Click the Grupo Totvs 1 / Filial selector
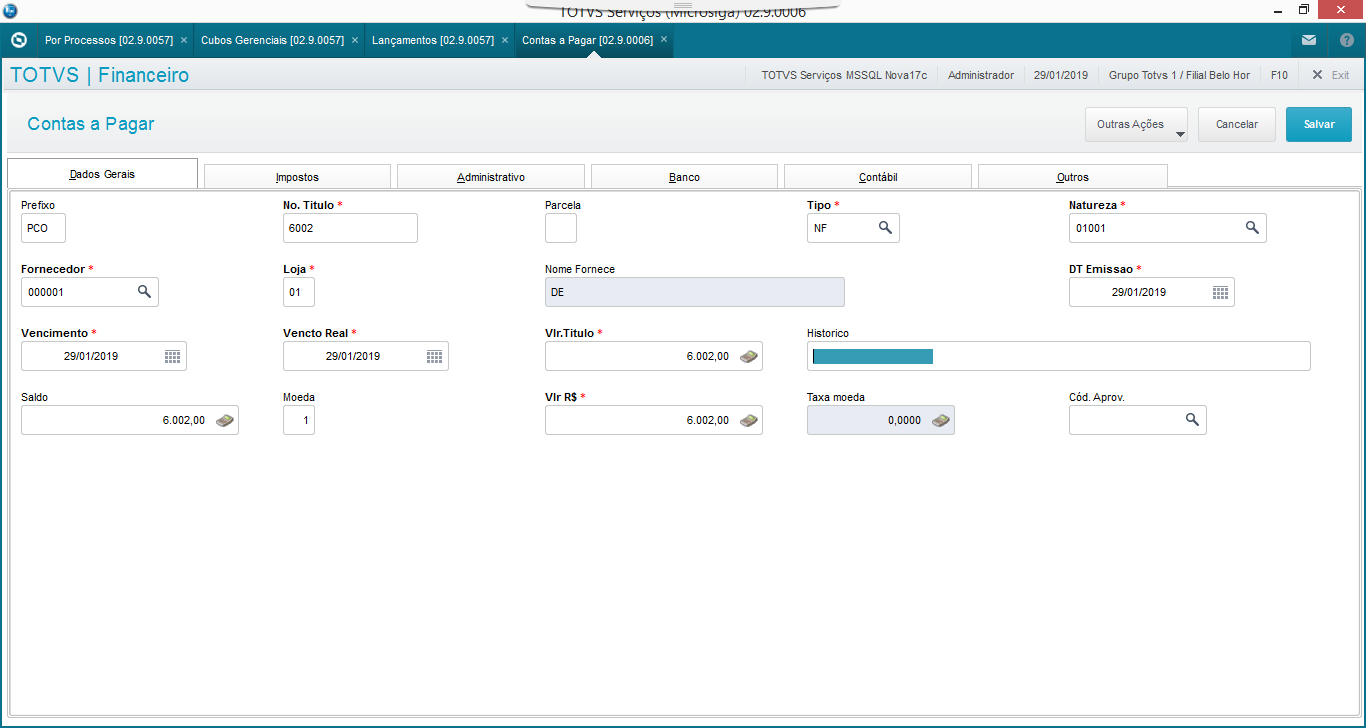Screen dimensions: 1366x728 [1179, 75]
